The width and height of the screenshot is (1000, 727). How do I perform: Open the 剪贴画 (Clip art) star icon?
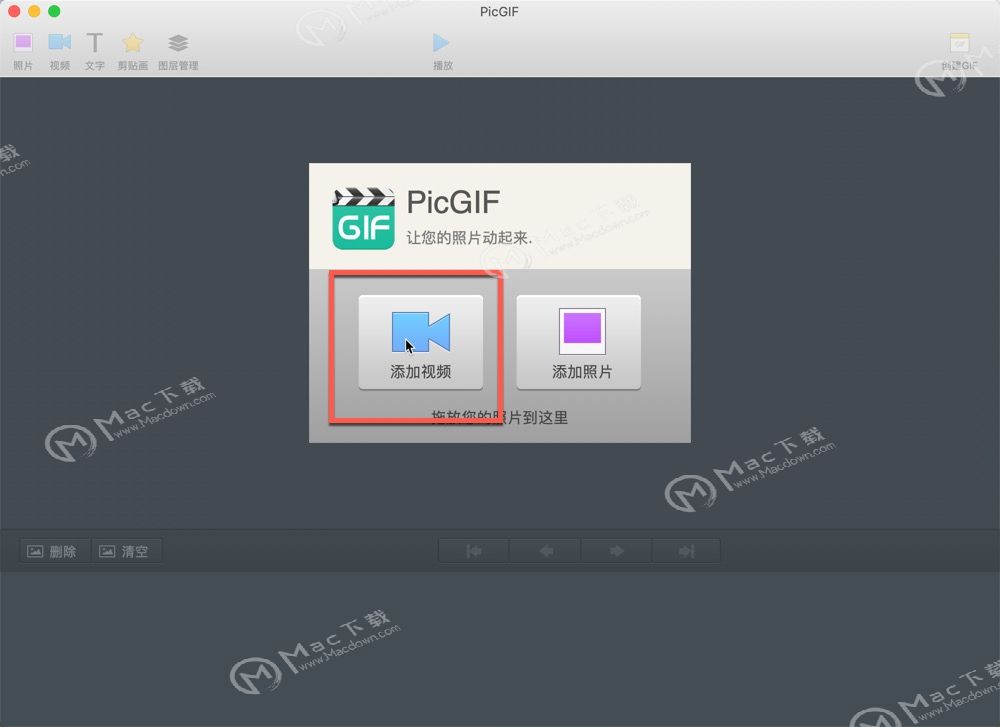pyautogui.click(x=132, y=50)
